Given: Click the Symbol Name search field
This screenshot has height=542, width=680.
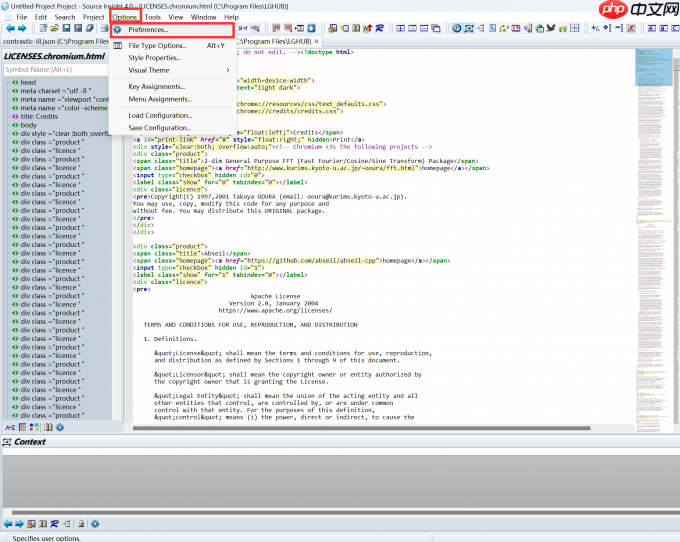Looking at the screenshot, I should coord(54,70).
